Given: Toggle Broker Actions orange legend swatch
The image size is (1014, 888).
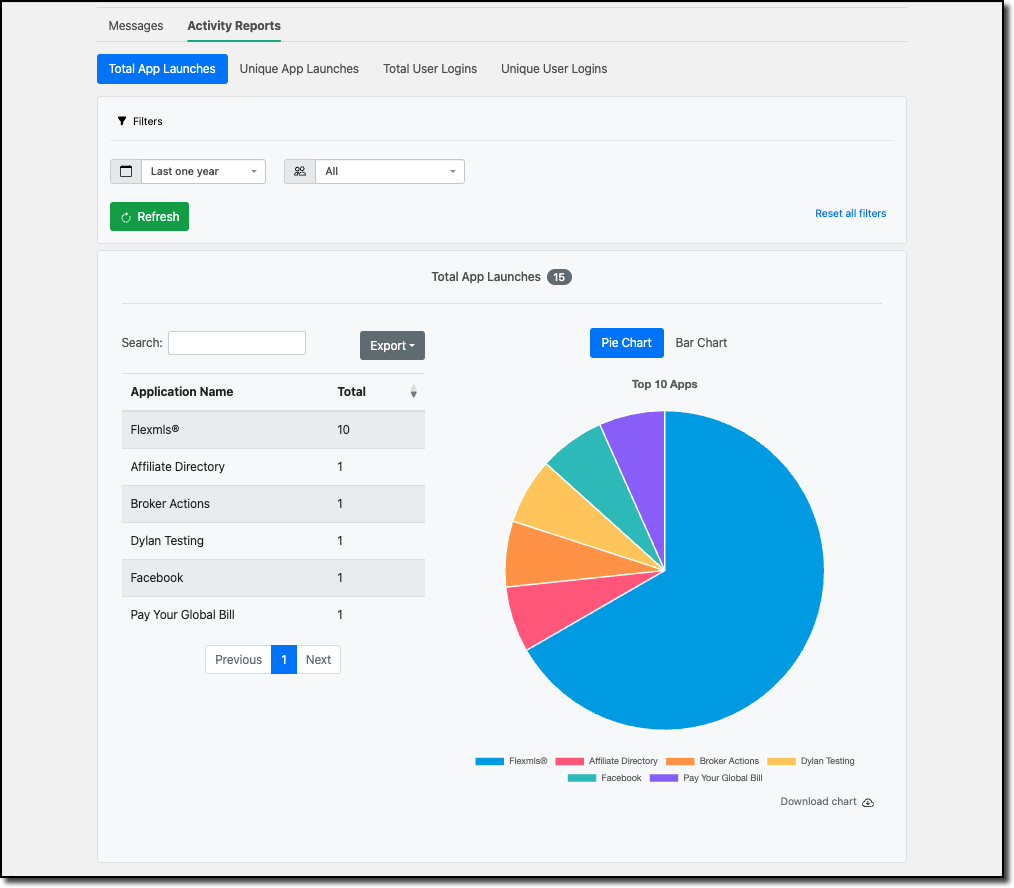Looking at the screenshot, I should point(680,761).
